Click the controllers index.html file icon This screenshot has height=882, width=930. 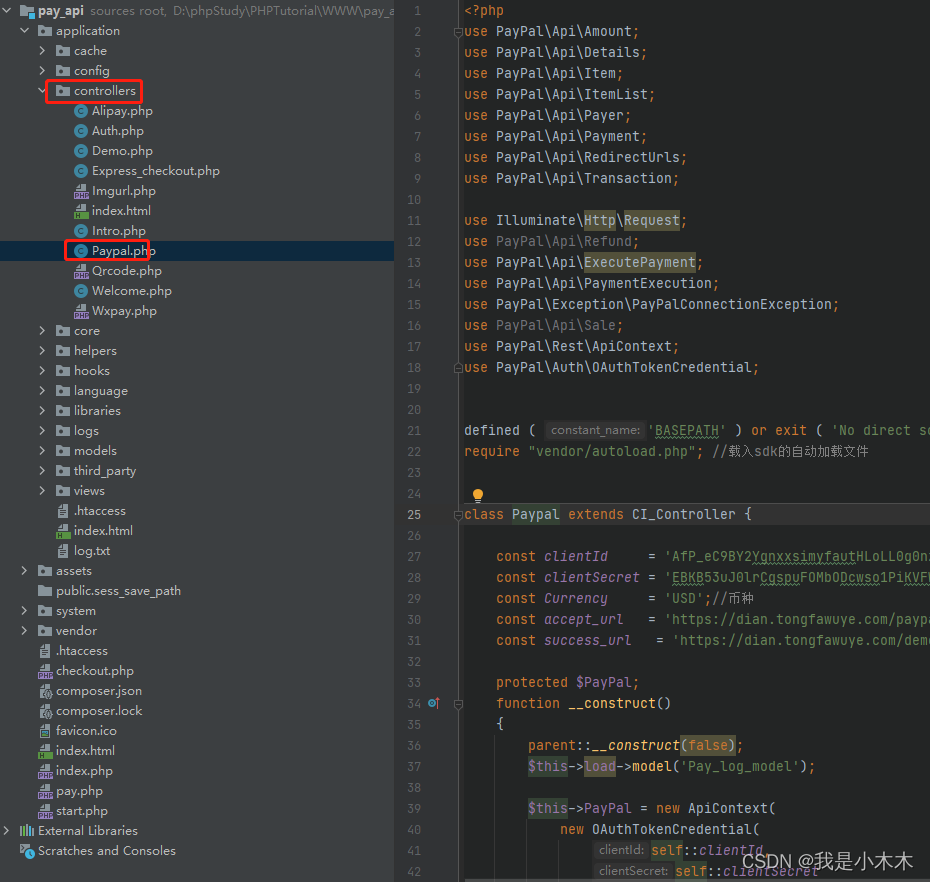tap(81, 211)
